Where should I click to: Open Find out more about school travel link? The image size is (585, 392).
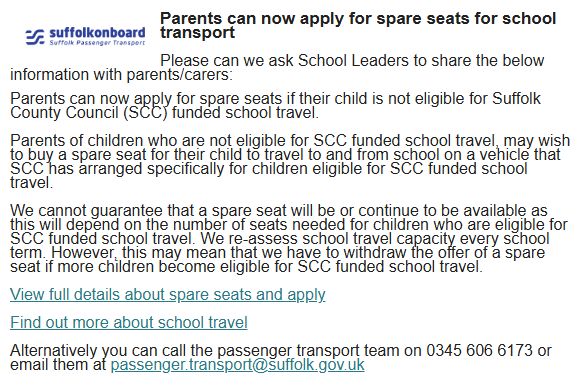click(129, 323)
